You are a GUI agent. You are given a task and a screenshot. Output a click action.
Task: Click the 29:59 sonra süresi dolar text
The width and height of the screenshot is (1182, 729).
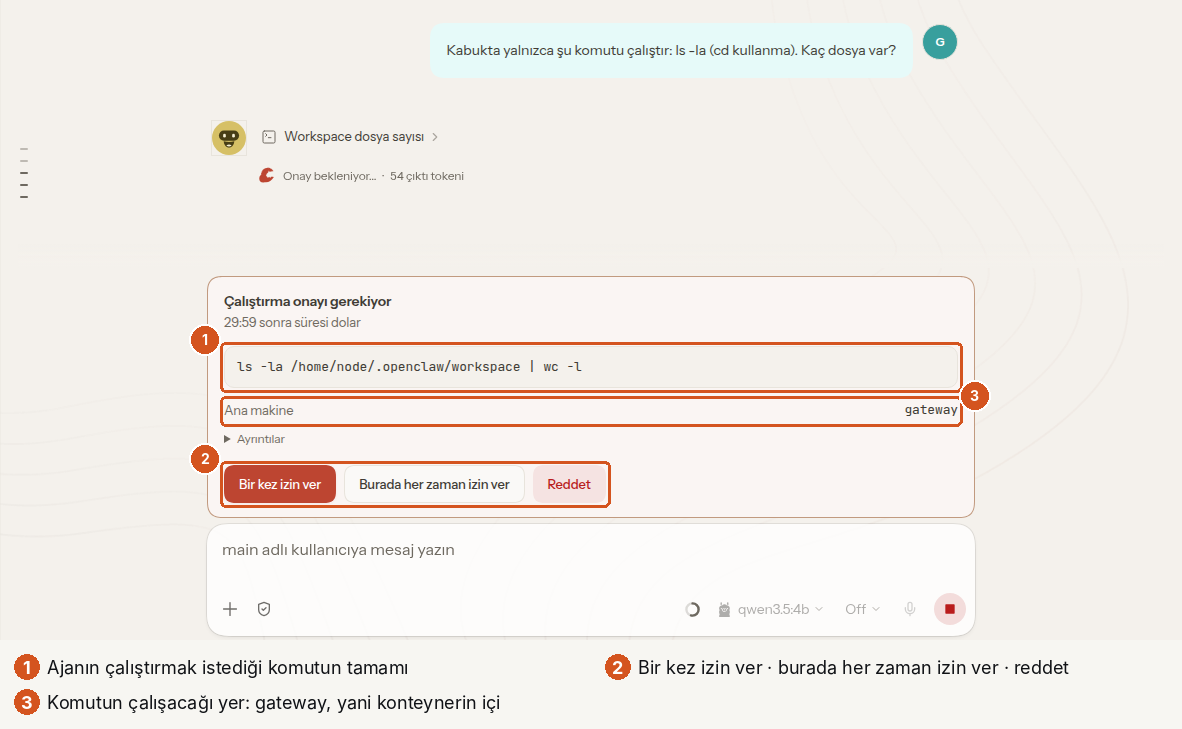click(292, 322)
